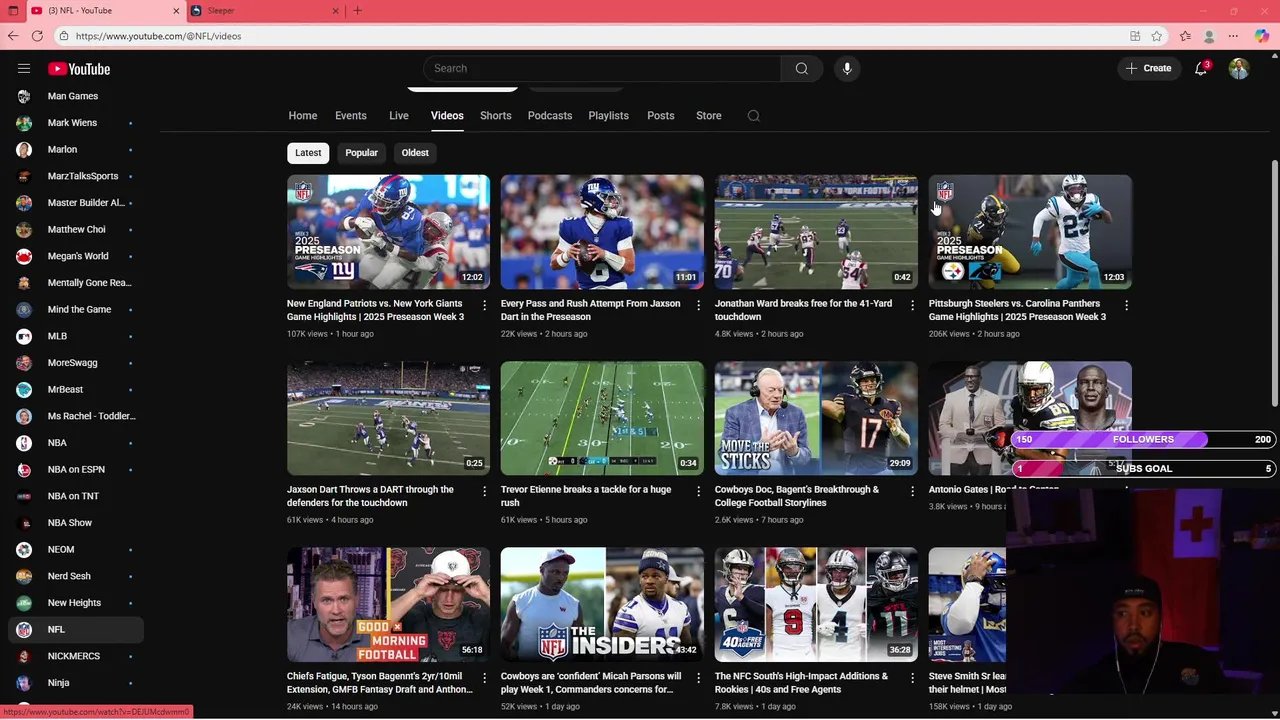The image size is (1280, 720).
Task: Switch to the Sleeper browser tab
Action: click(265, 11)
